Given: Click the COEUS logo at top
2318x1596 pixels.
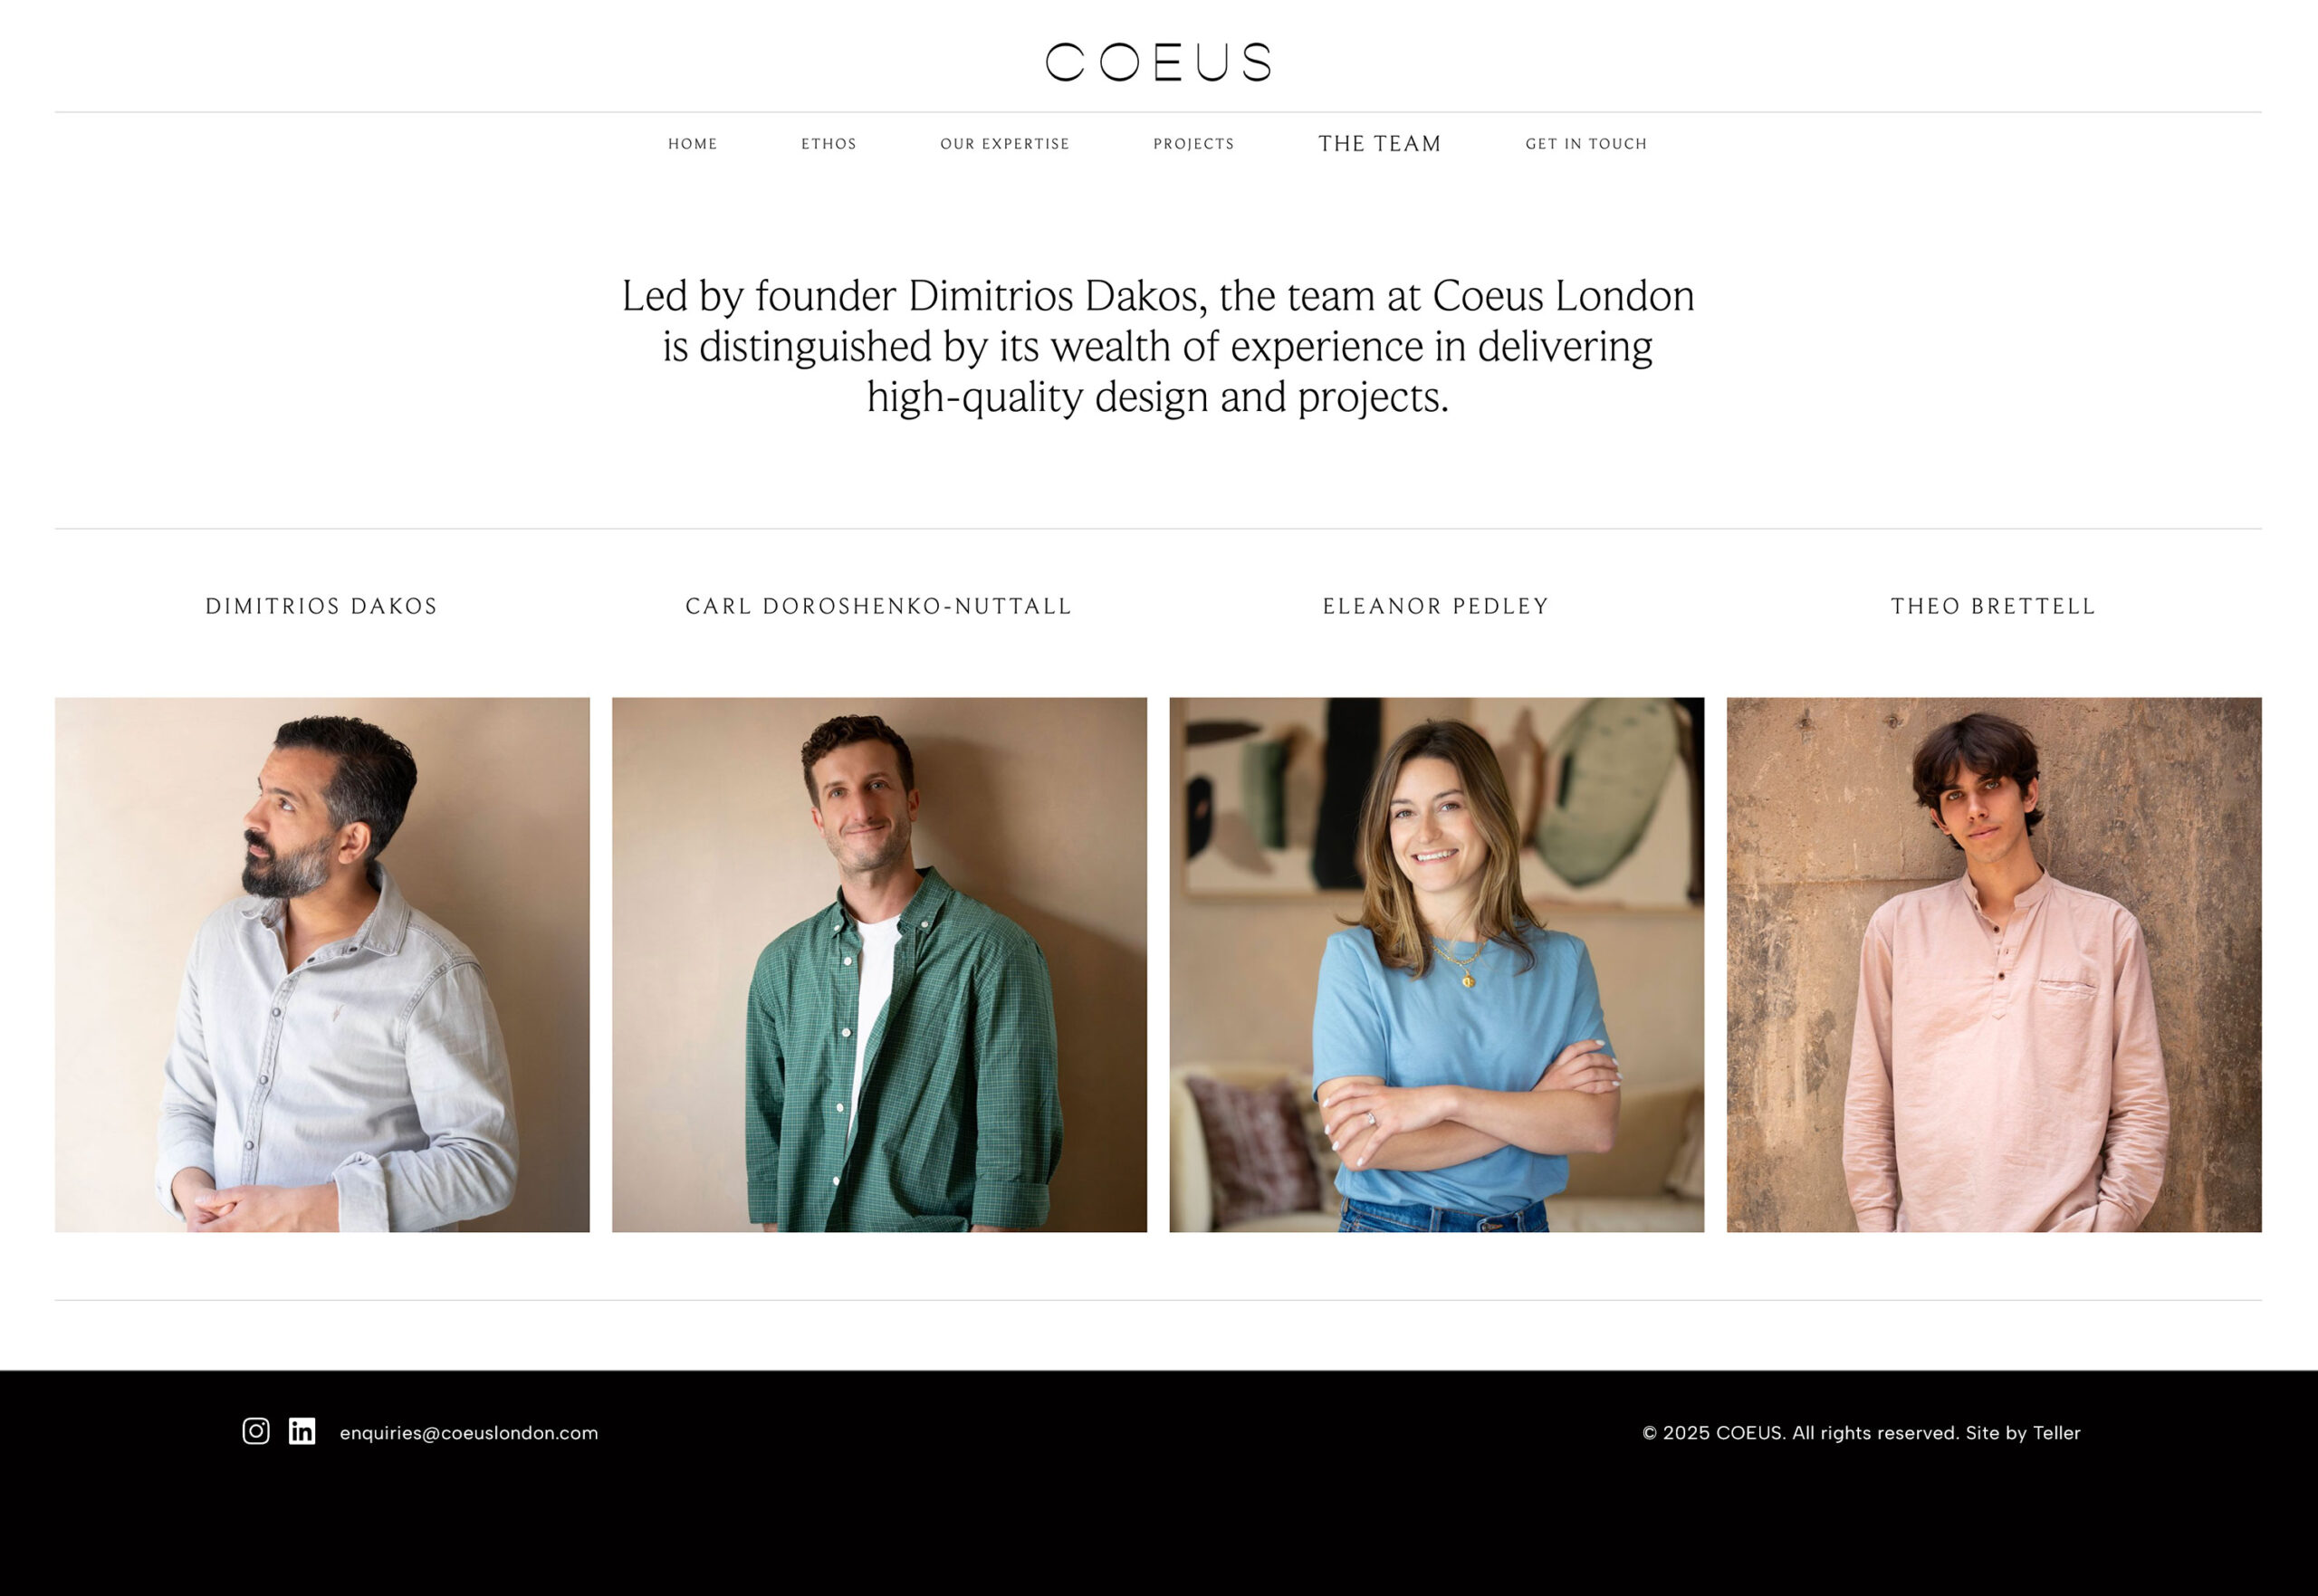Looking at the screenshot, I should coord(1158,62).
